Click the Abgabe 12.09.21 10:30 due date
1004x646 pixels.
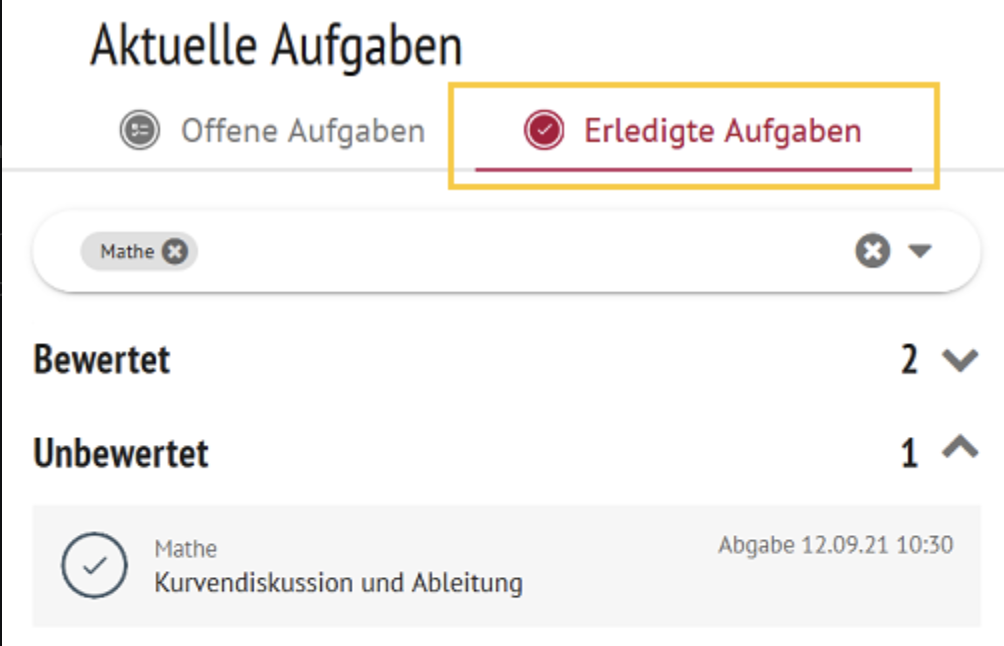pos(835,545)
